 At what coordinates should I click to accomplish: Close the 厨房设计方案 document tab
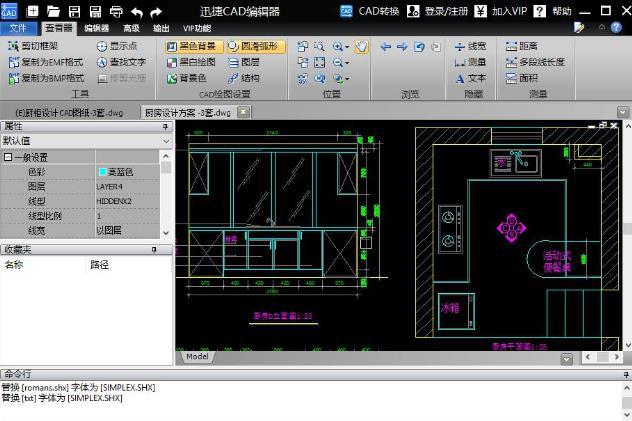243,112
